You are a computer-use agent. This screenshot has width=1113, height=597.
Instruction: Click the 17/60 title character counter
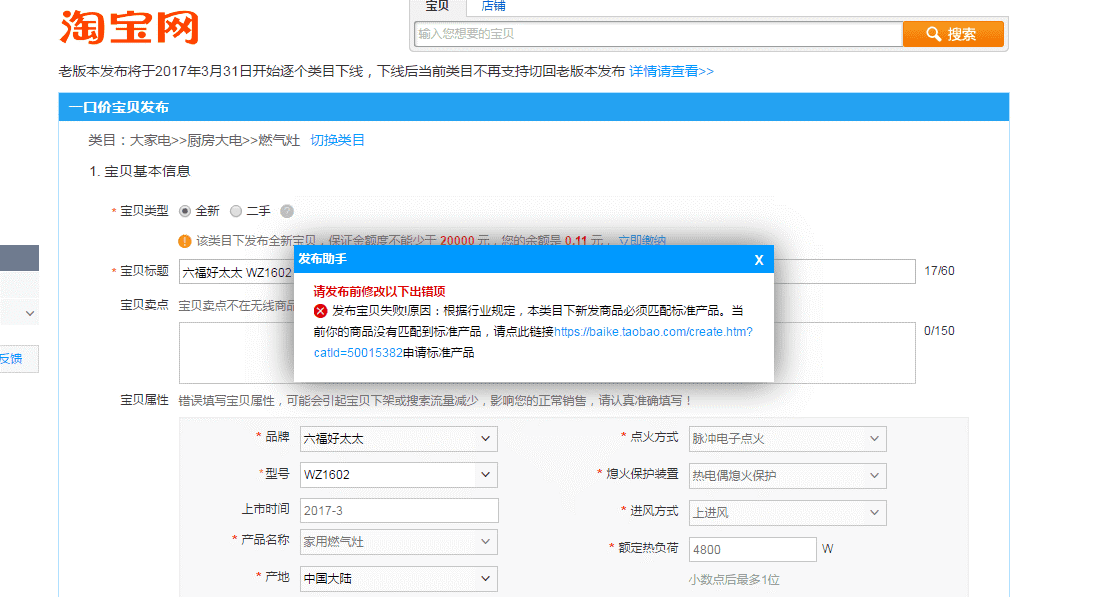click(x=939, y=271)
